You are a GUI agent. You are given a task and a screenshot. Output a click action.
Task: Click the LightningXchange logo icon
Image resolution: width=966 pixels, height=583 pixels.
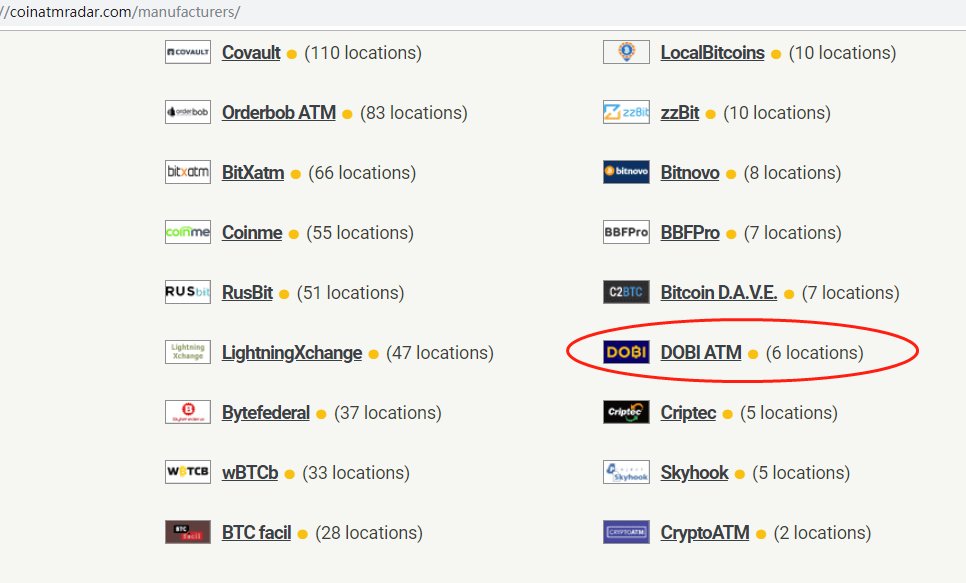[x=188, y=352]
